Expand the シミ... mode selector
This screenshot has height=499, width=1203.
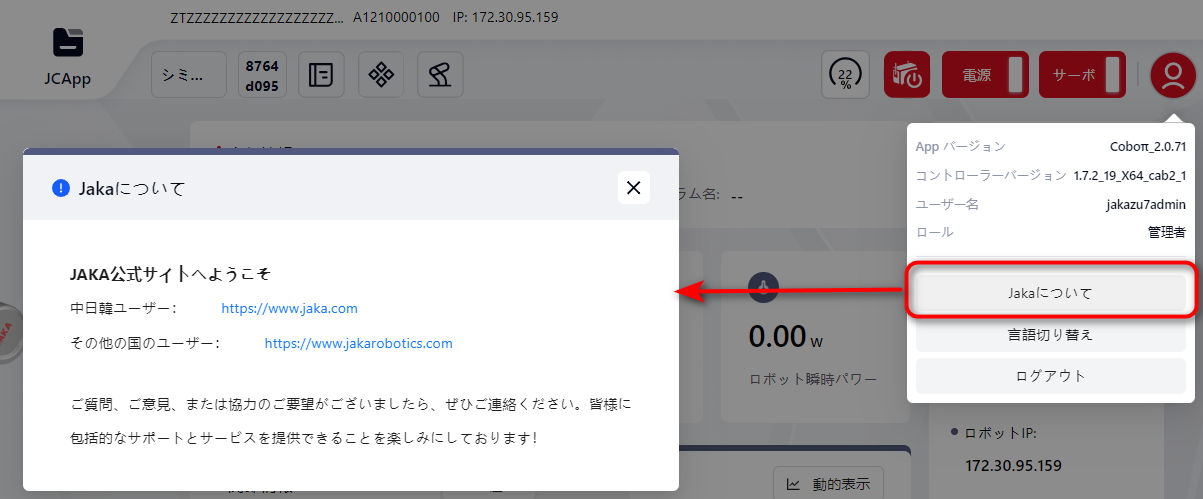pyautogui.click(x=188, y=75)
